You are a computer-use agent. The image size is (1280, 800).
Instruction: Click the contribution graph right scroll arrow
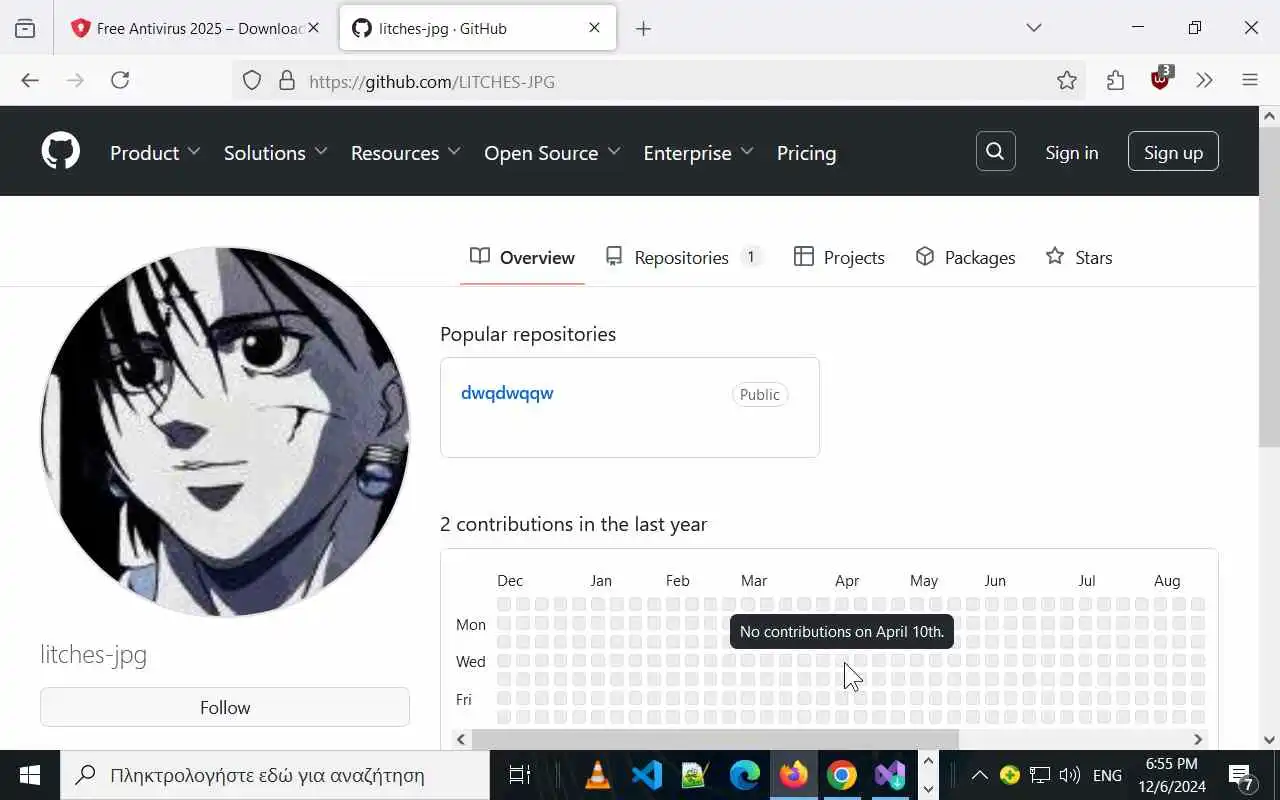pos(1197,739)
